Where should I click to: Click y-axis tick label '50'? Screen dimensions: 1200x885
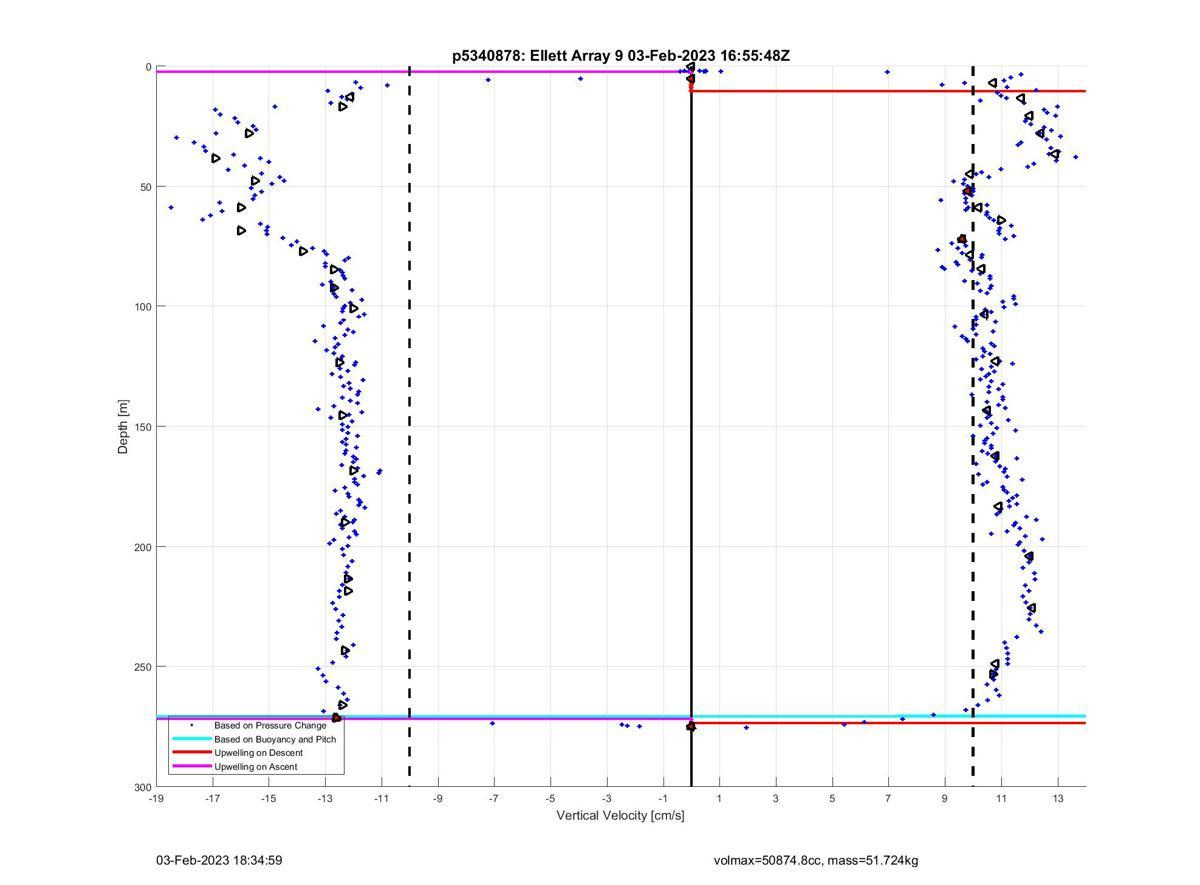click(x=146, y=187)
